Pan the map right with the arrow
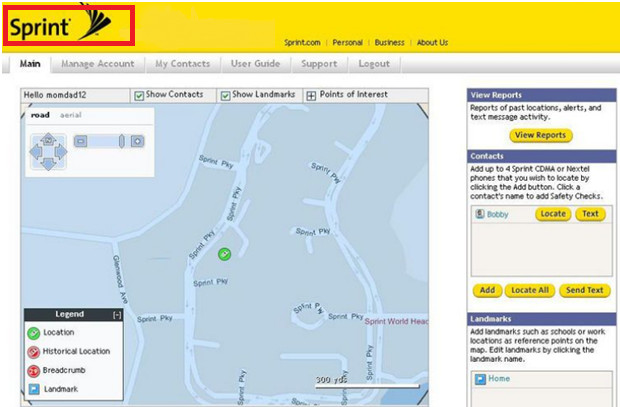Screen dimensions: 620x407 [61, 152]
